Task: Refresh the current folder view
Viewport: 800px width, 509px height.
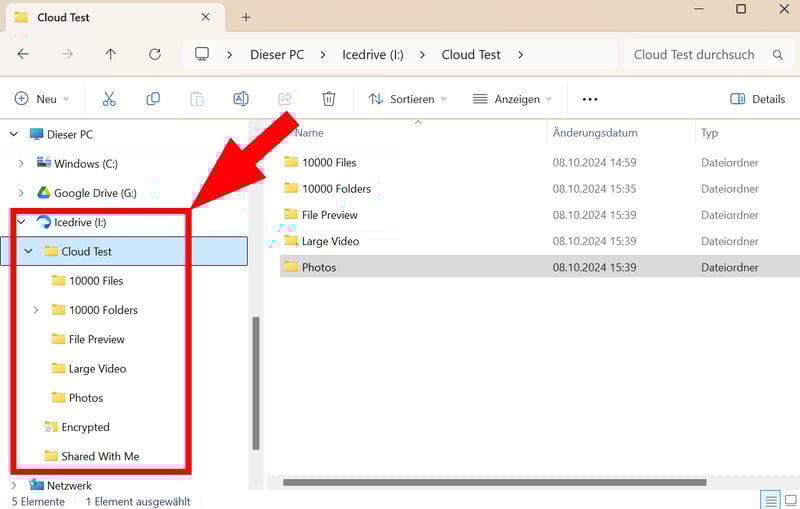Action: tap(155, 55)
